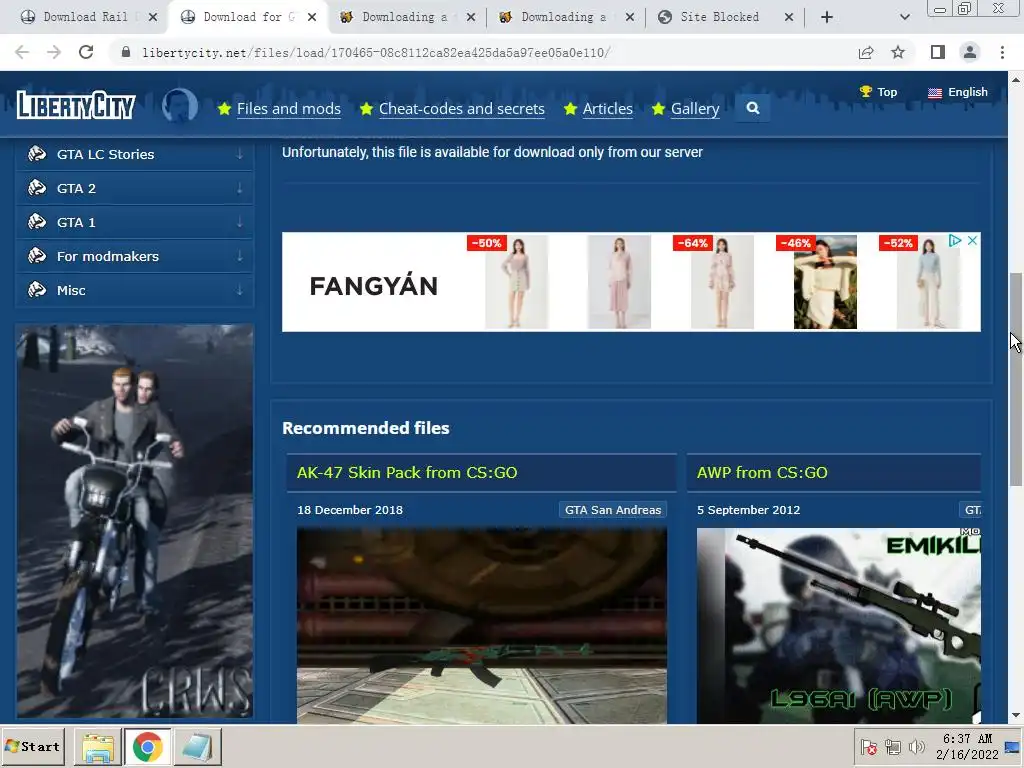Screen dimensions: 1024x768
Task: Click the LibertyCity logo
Action: (x=76, y=105)
